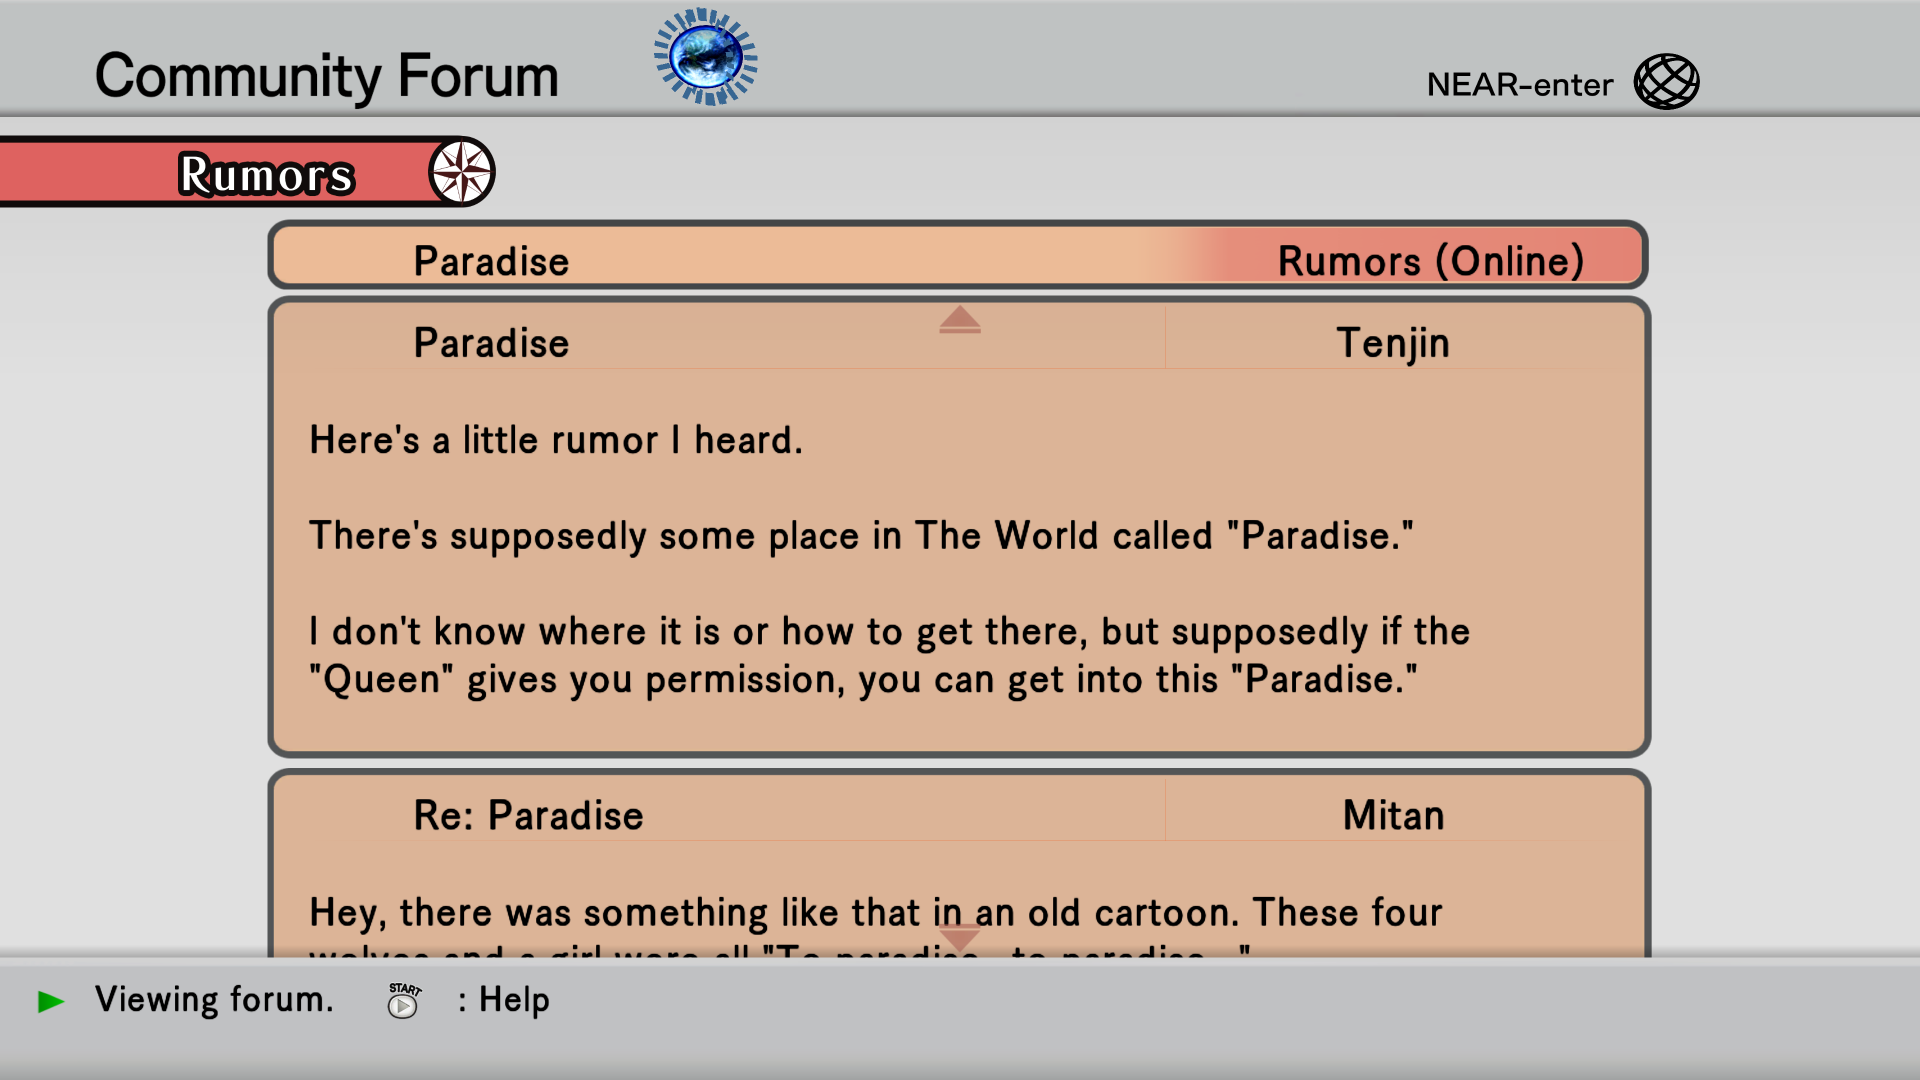
Task: Click the Viewing forum status text
Action: [214, 1000]
